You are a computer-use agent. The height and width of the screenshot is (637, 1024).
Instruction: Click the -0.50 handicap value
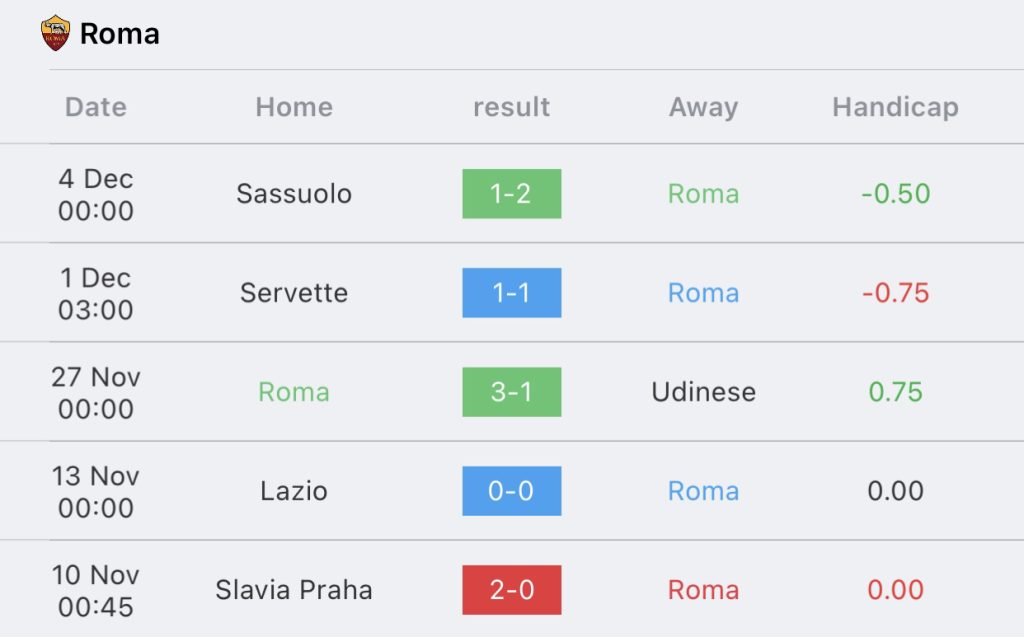pyautogui.click(x=895, y=193)
